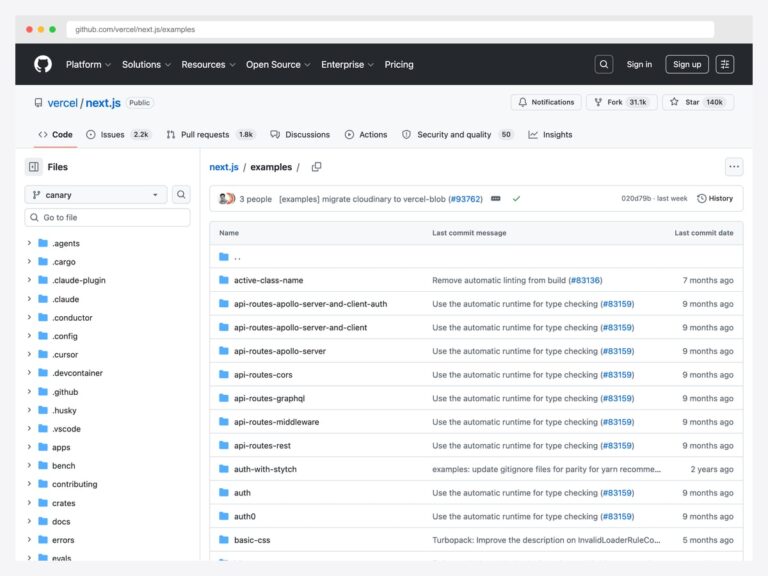Open the Platform dropdown menu

[x=88, y=64]
